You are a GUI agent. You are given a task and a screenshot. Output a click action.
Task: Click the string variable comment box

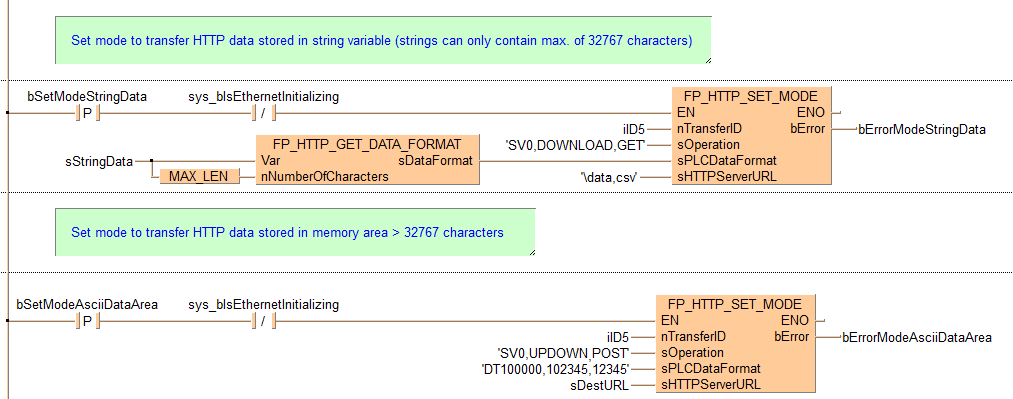click(x=383, y=40)
